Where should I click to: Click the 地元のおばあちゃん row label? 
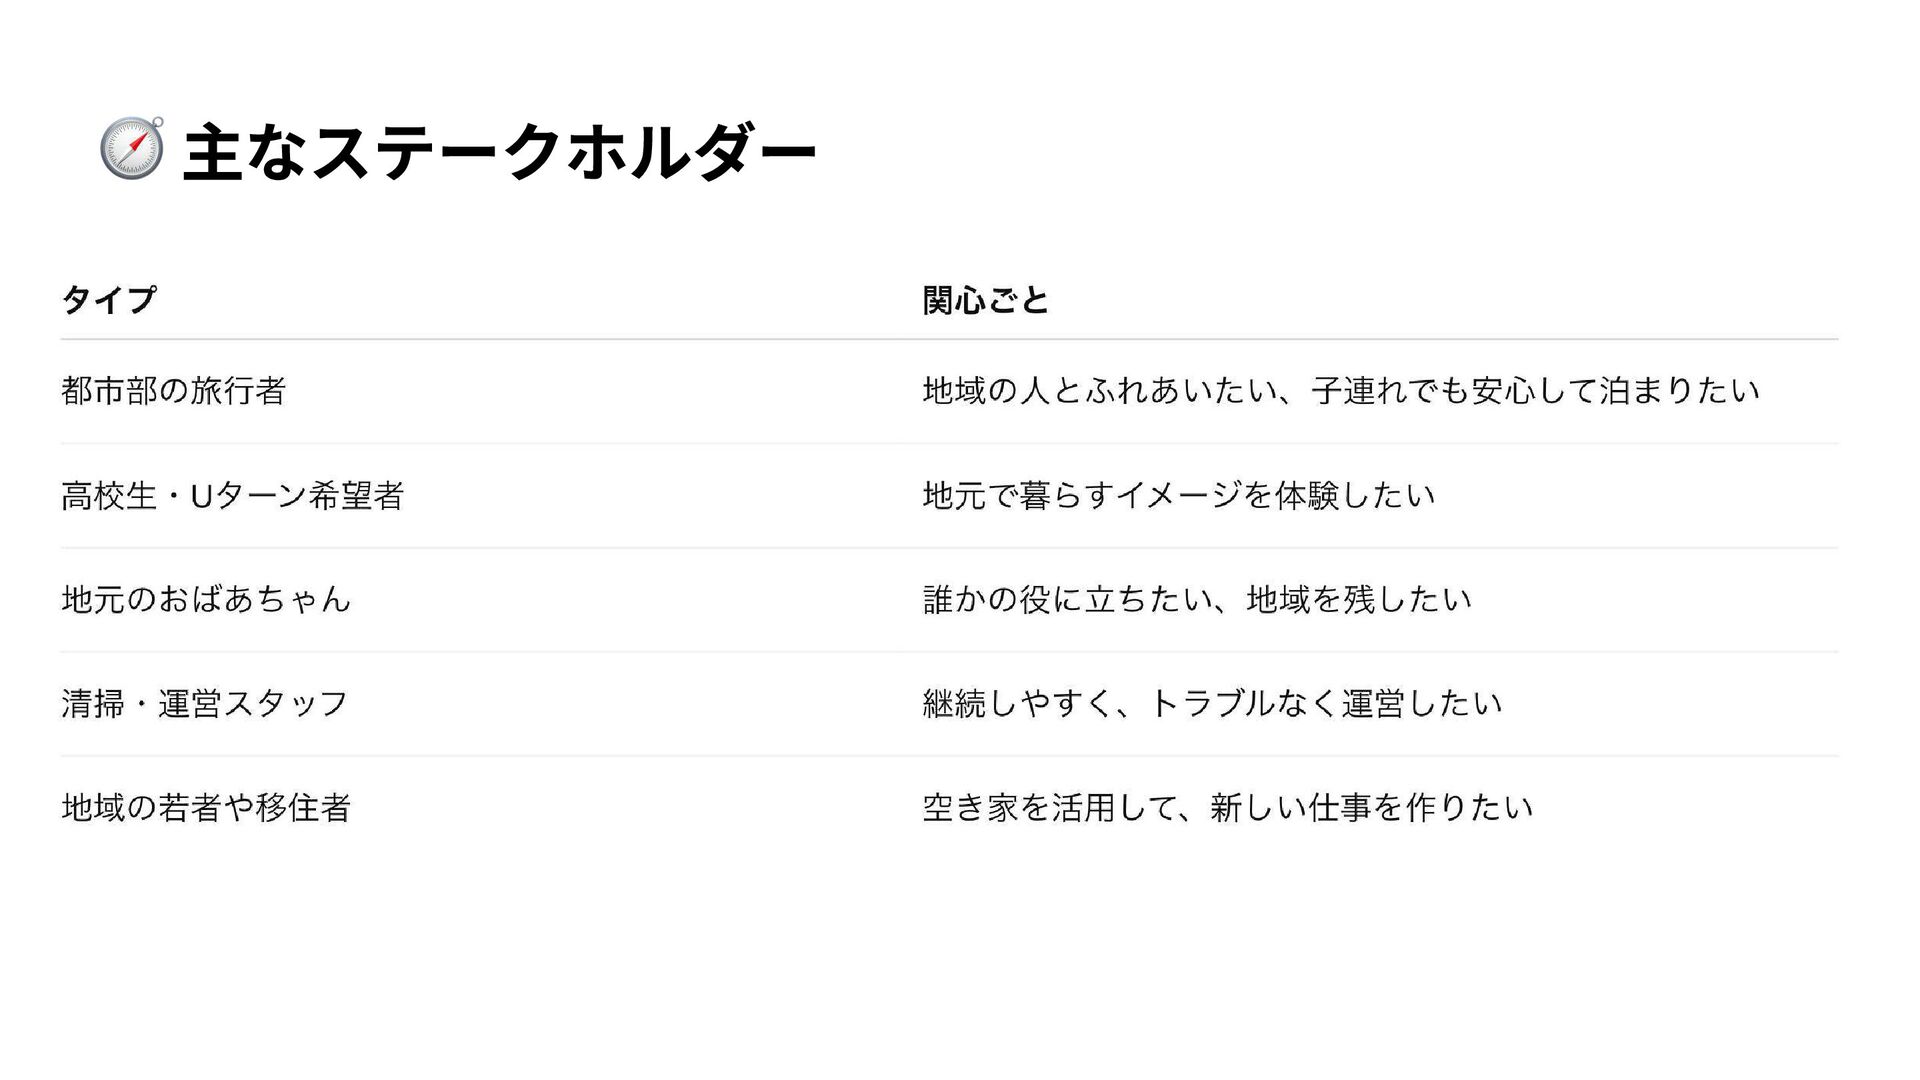click(x=206, y=599)
